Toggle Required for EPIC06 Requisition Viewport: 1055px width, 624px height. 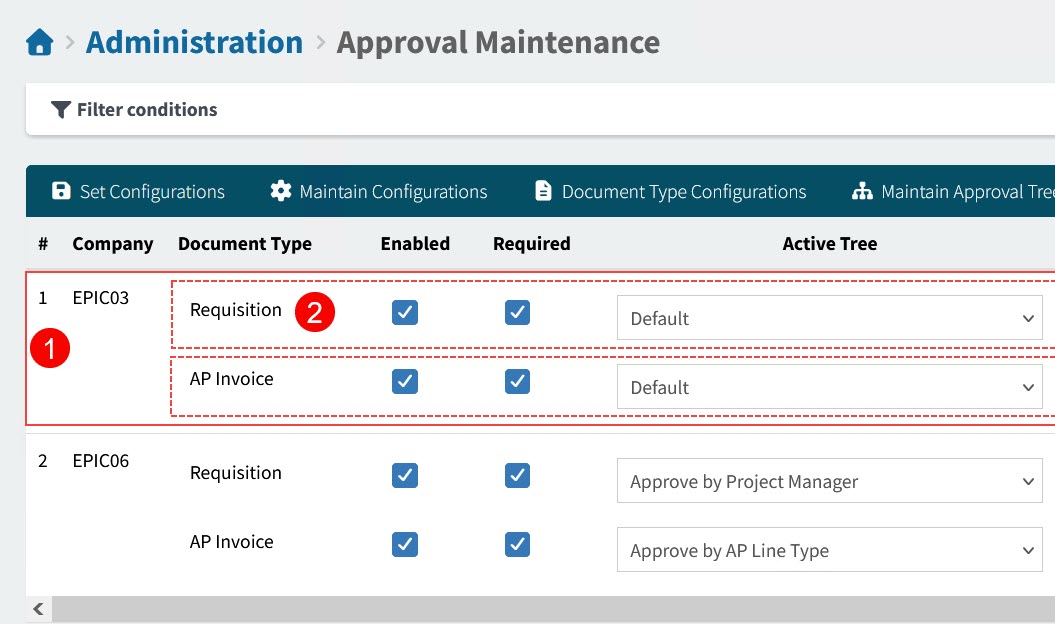tap(517, 475)
